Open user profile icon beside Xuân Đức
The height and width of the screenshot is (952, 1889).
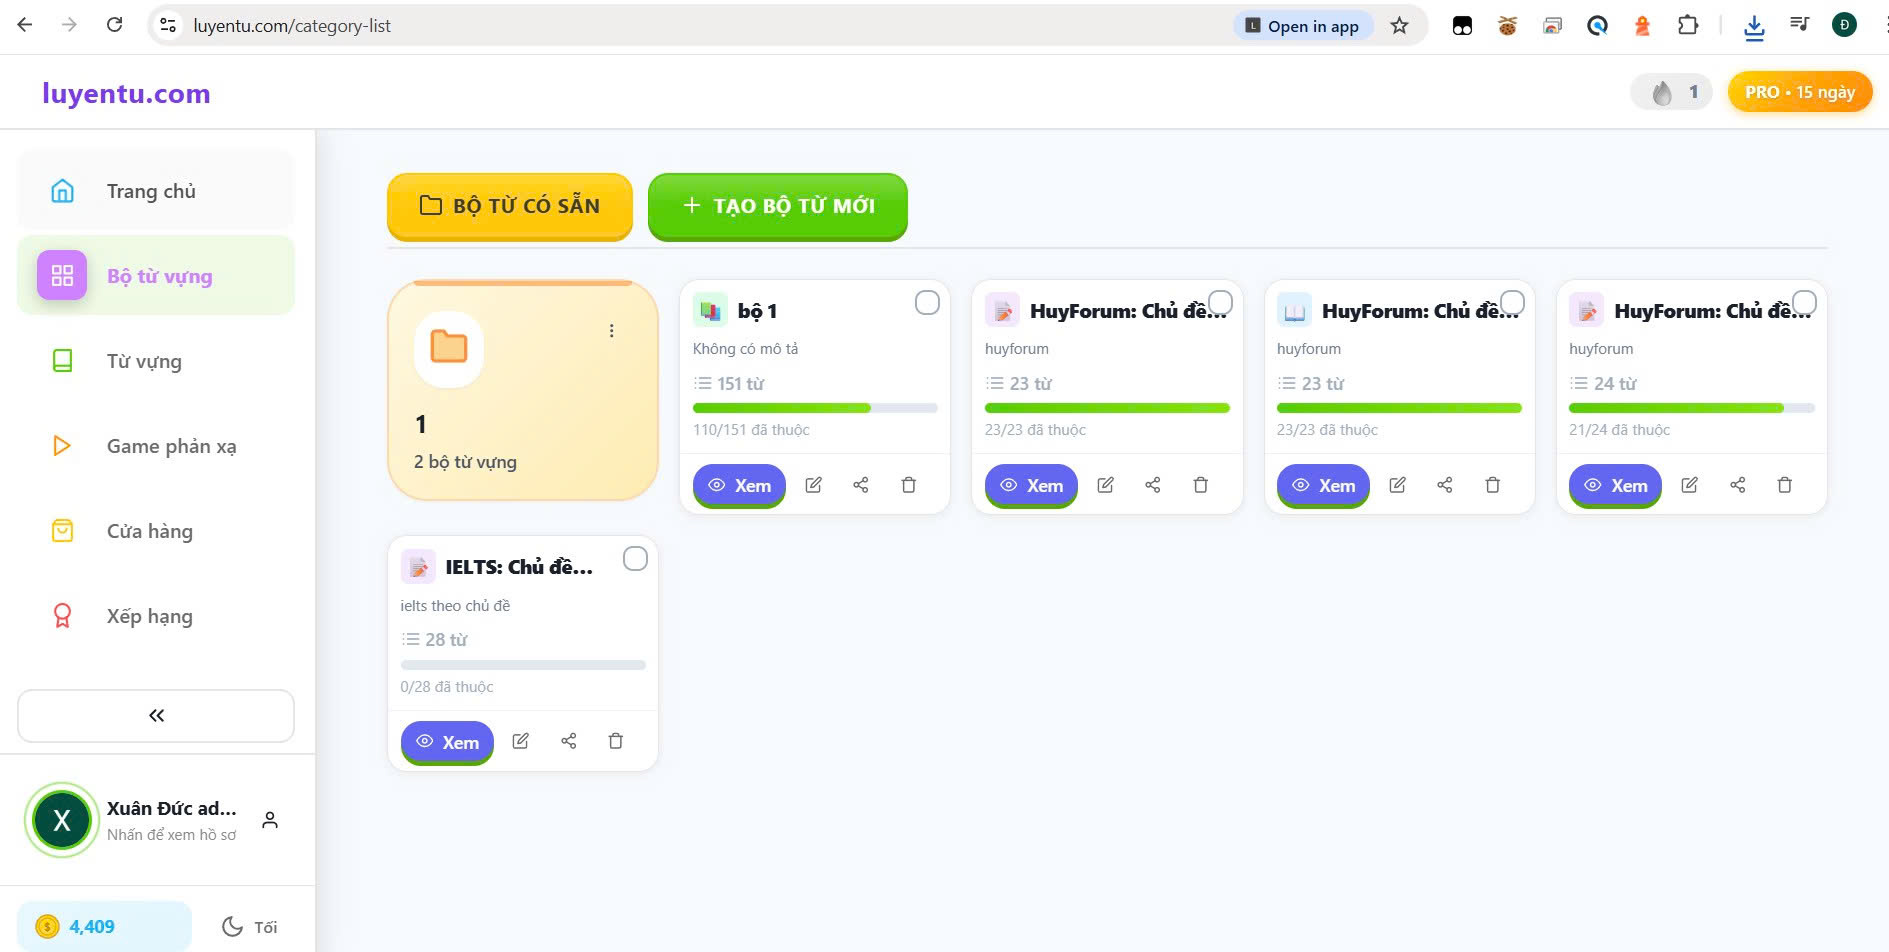click(x=270, y=820)
